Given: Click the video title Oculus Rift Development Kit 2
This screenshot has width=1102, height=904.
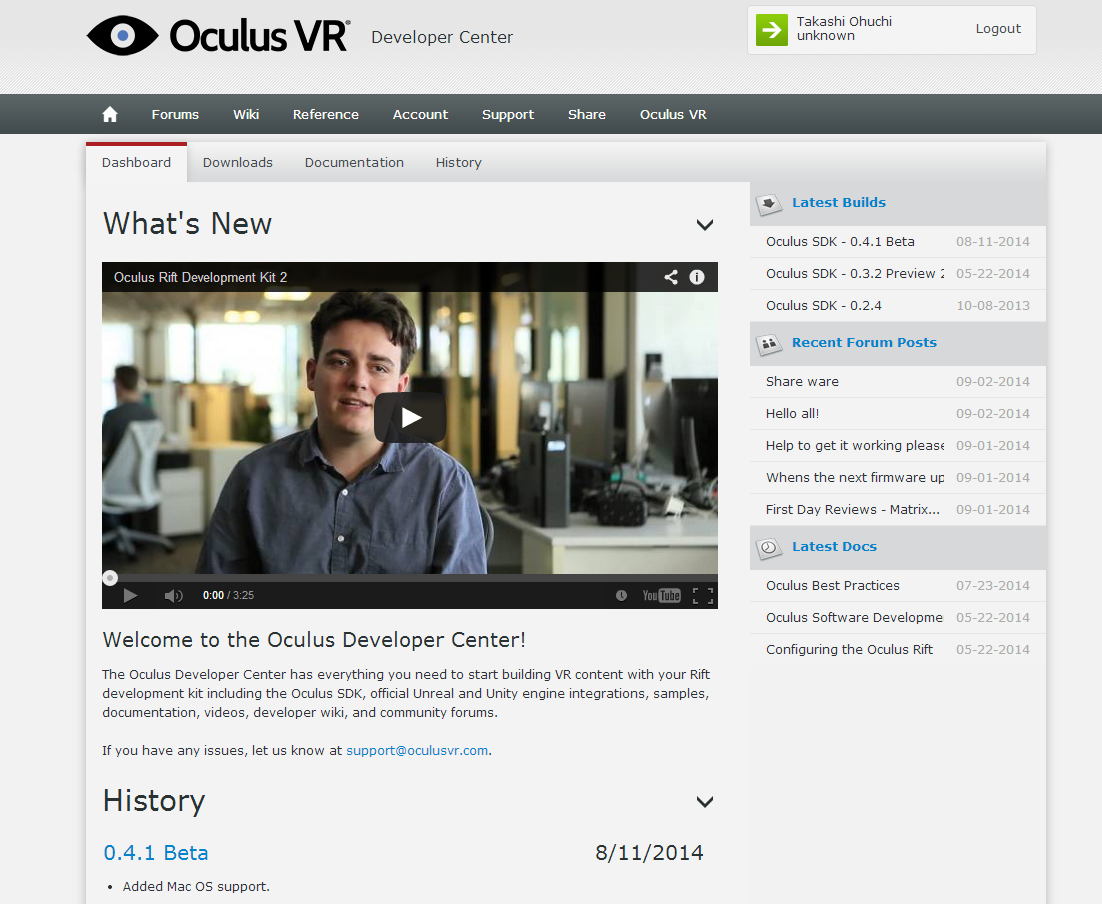Looking at the screenshot, I should pos(200,278).
